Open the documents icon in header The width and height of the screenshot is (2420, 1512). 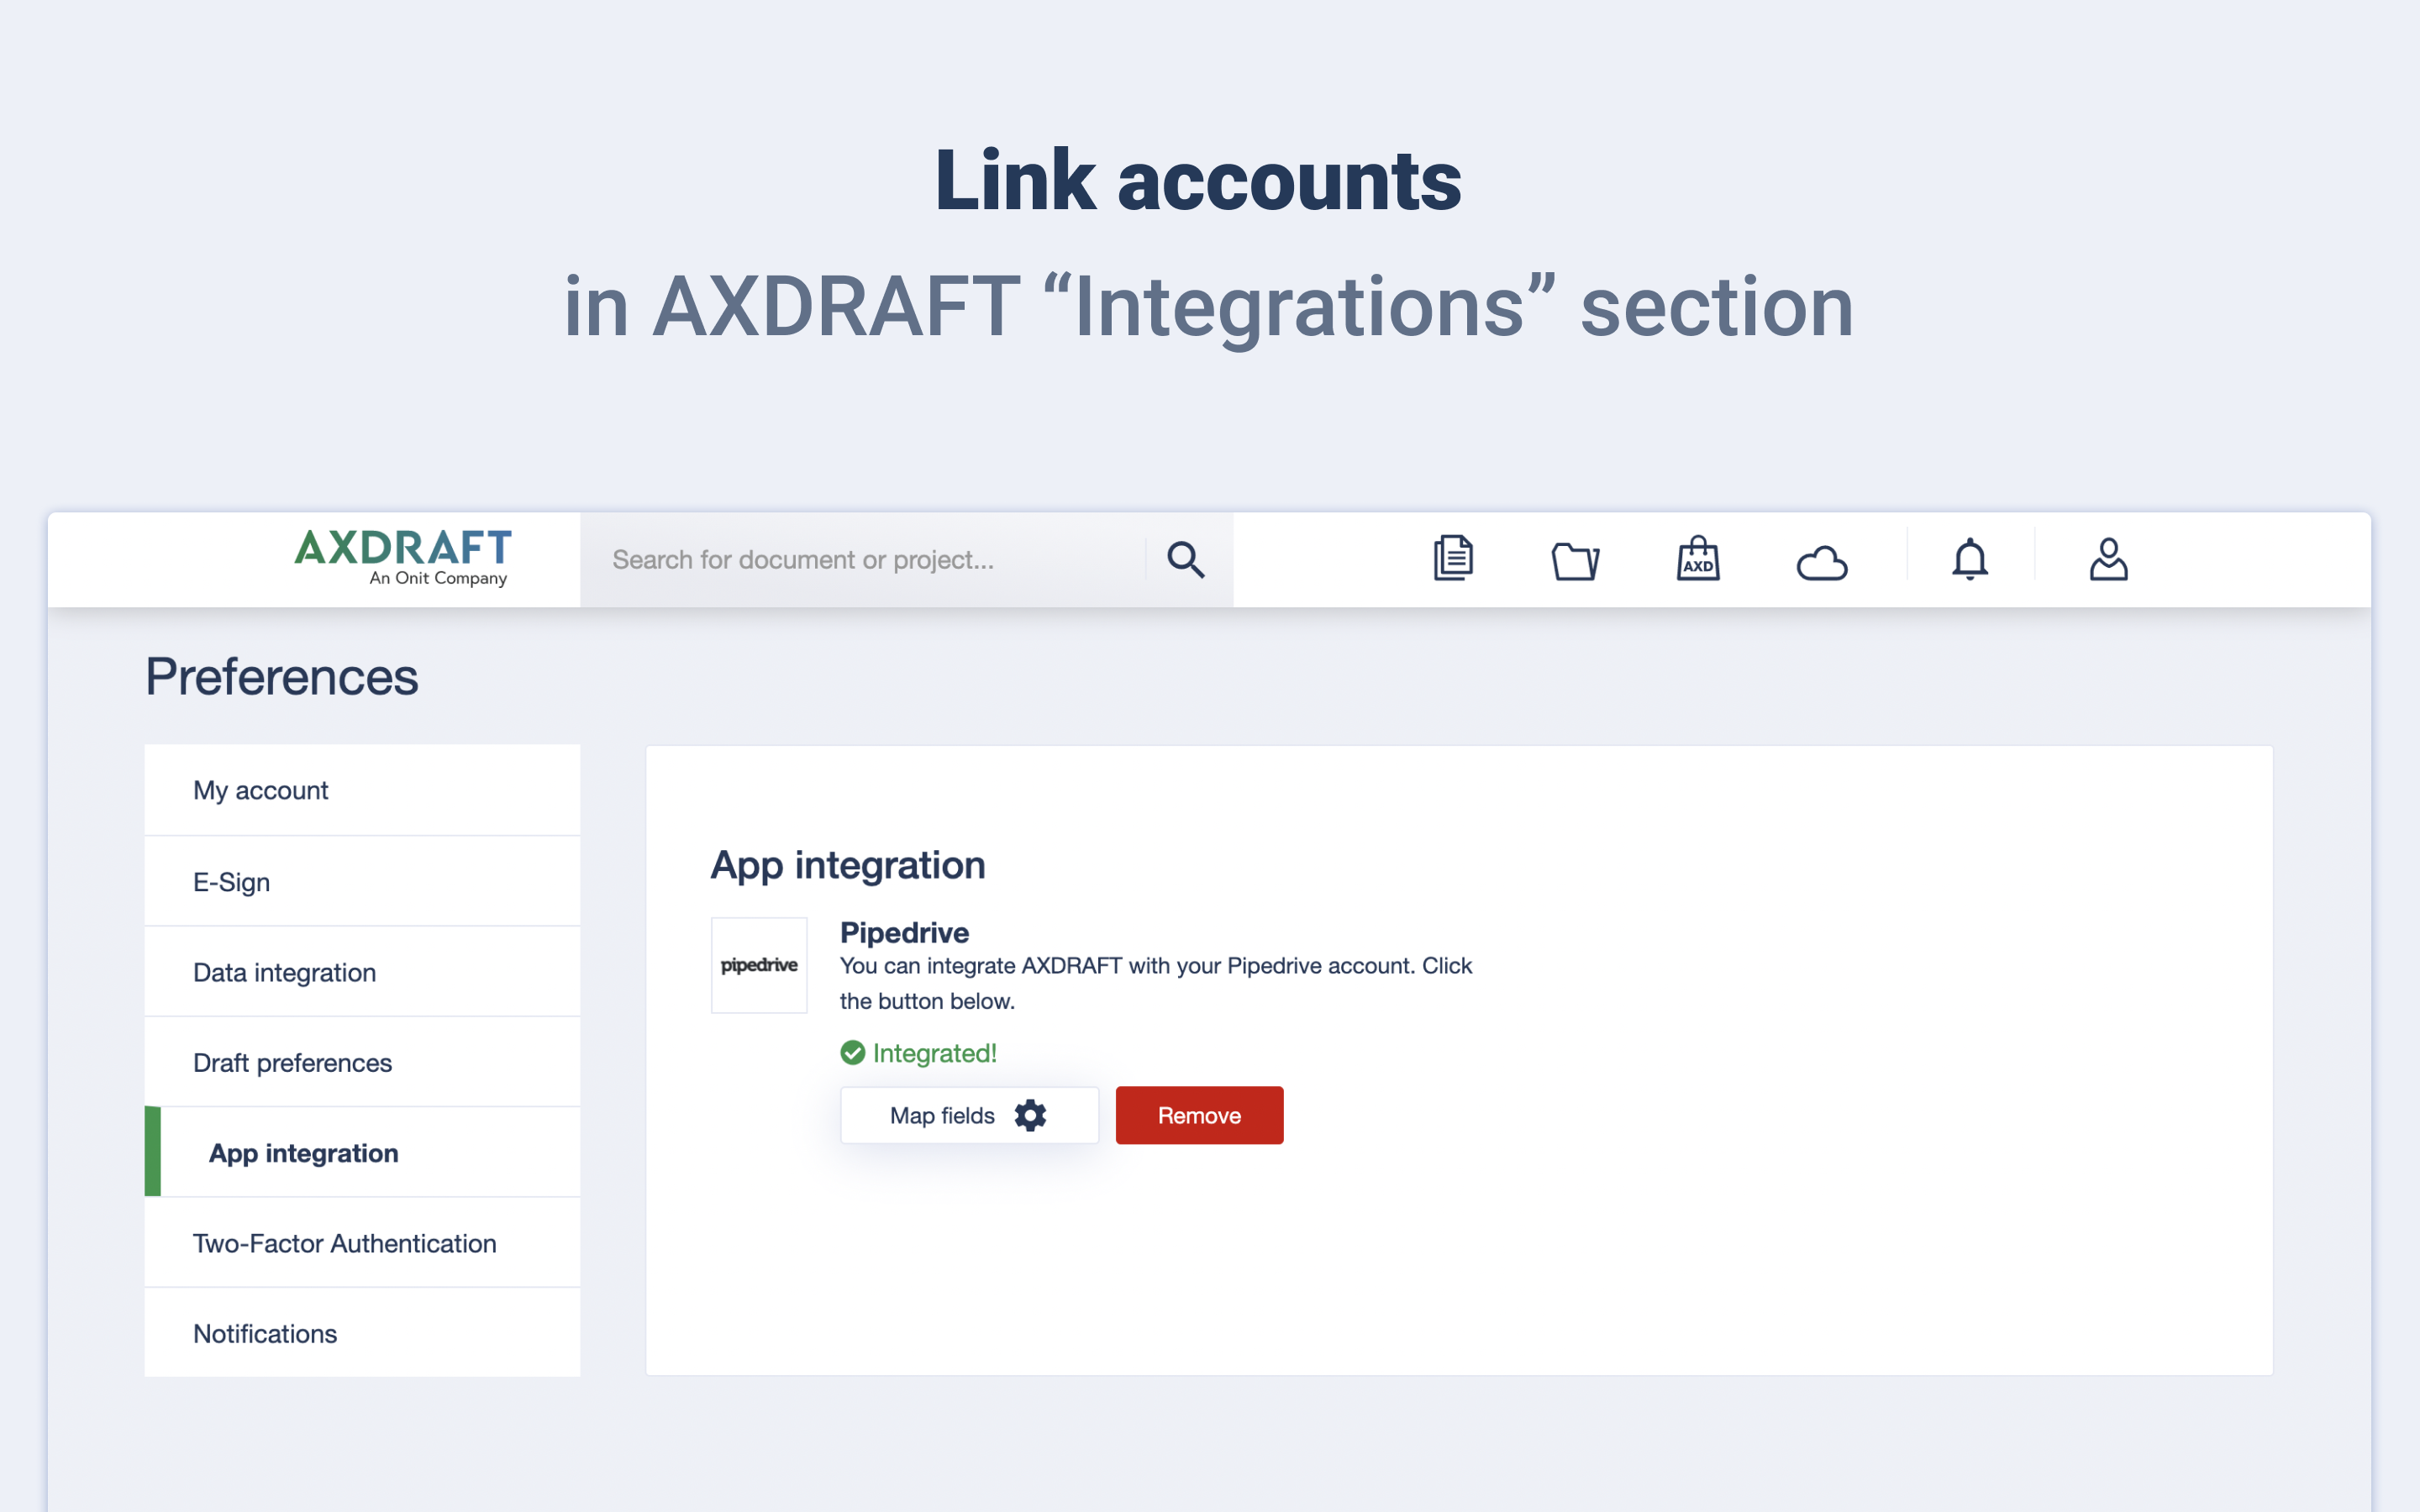click(x=1453, y=558)
